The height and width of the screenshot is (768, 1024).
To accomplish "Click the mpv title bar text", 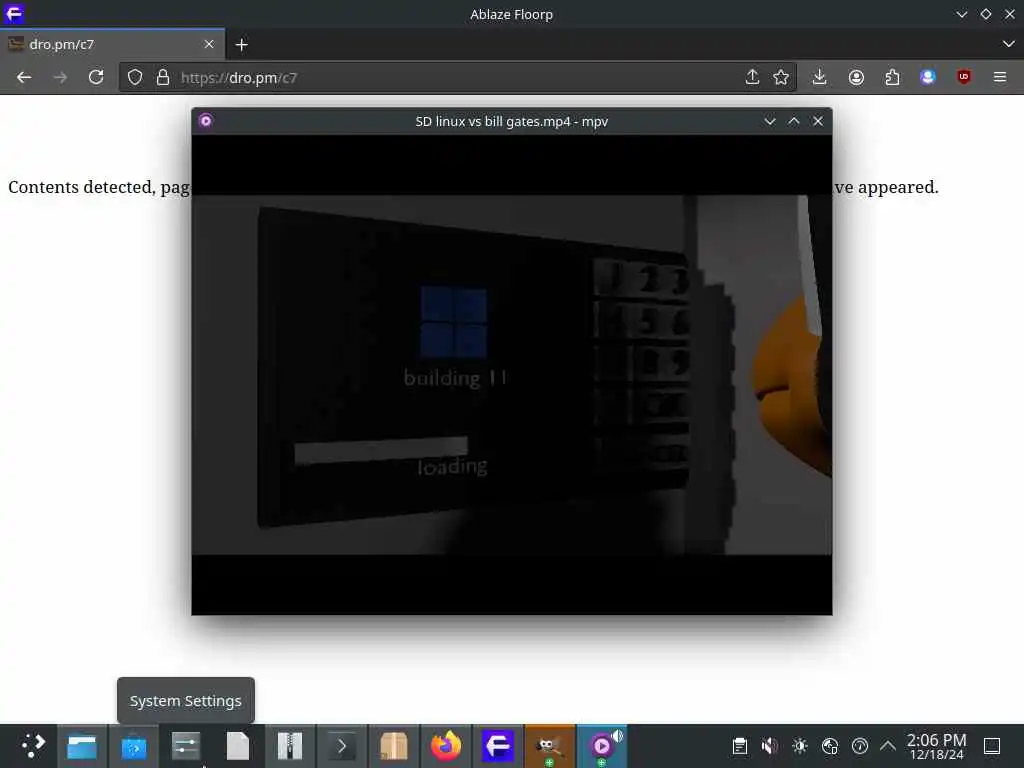I will [511, 121].
